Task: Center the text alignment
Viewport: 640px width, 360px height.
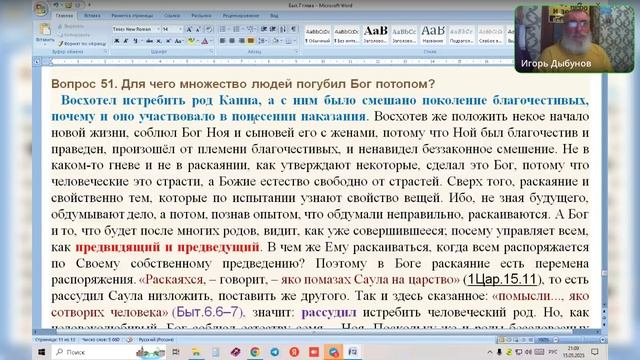Action: (232, 41)
